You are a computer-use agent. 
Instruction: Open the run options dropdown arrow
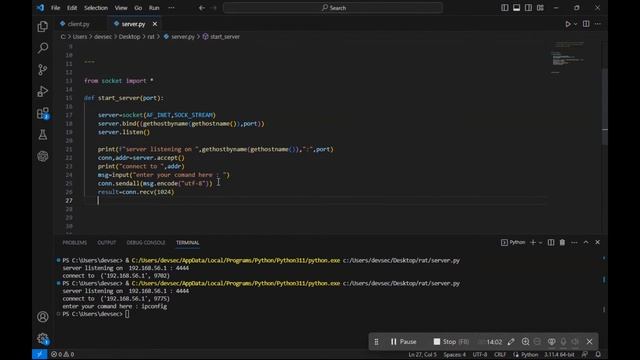576,24
